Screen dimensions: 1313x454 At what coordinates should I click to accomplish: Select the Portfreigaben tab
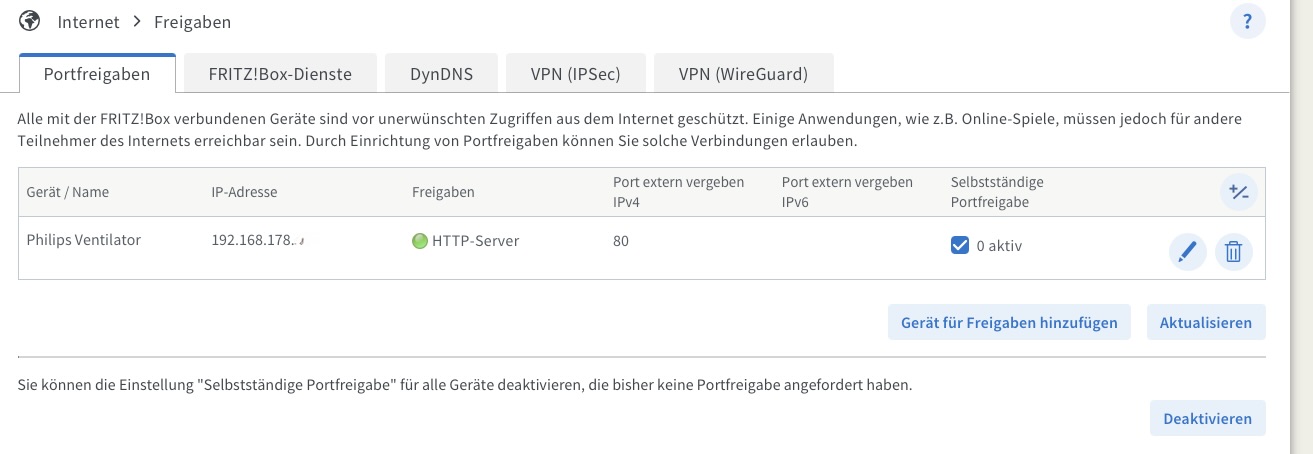coord(97,74)
